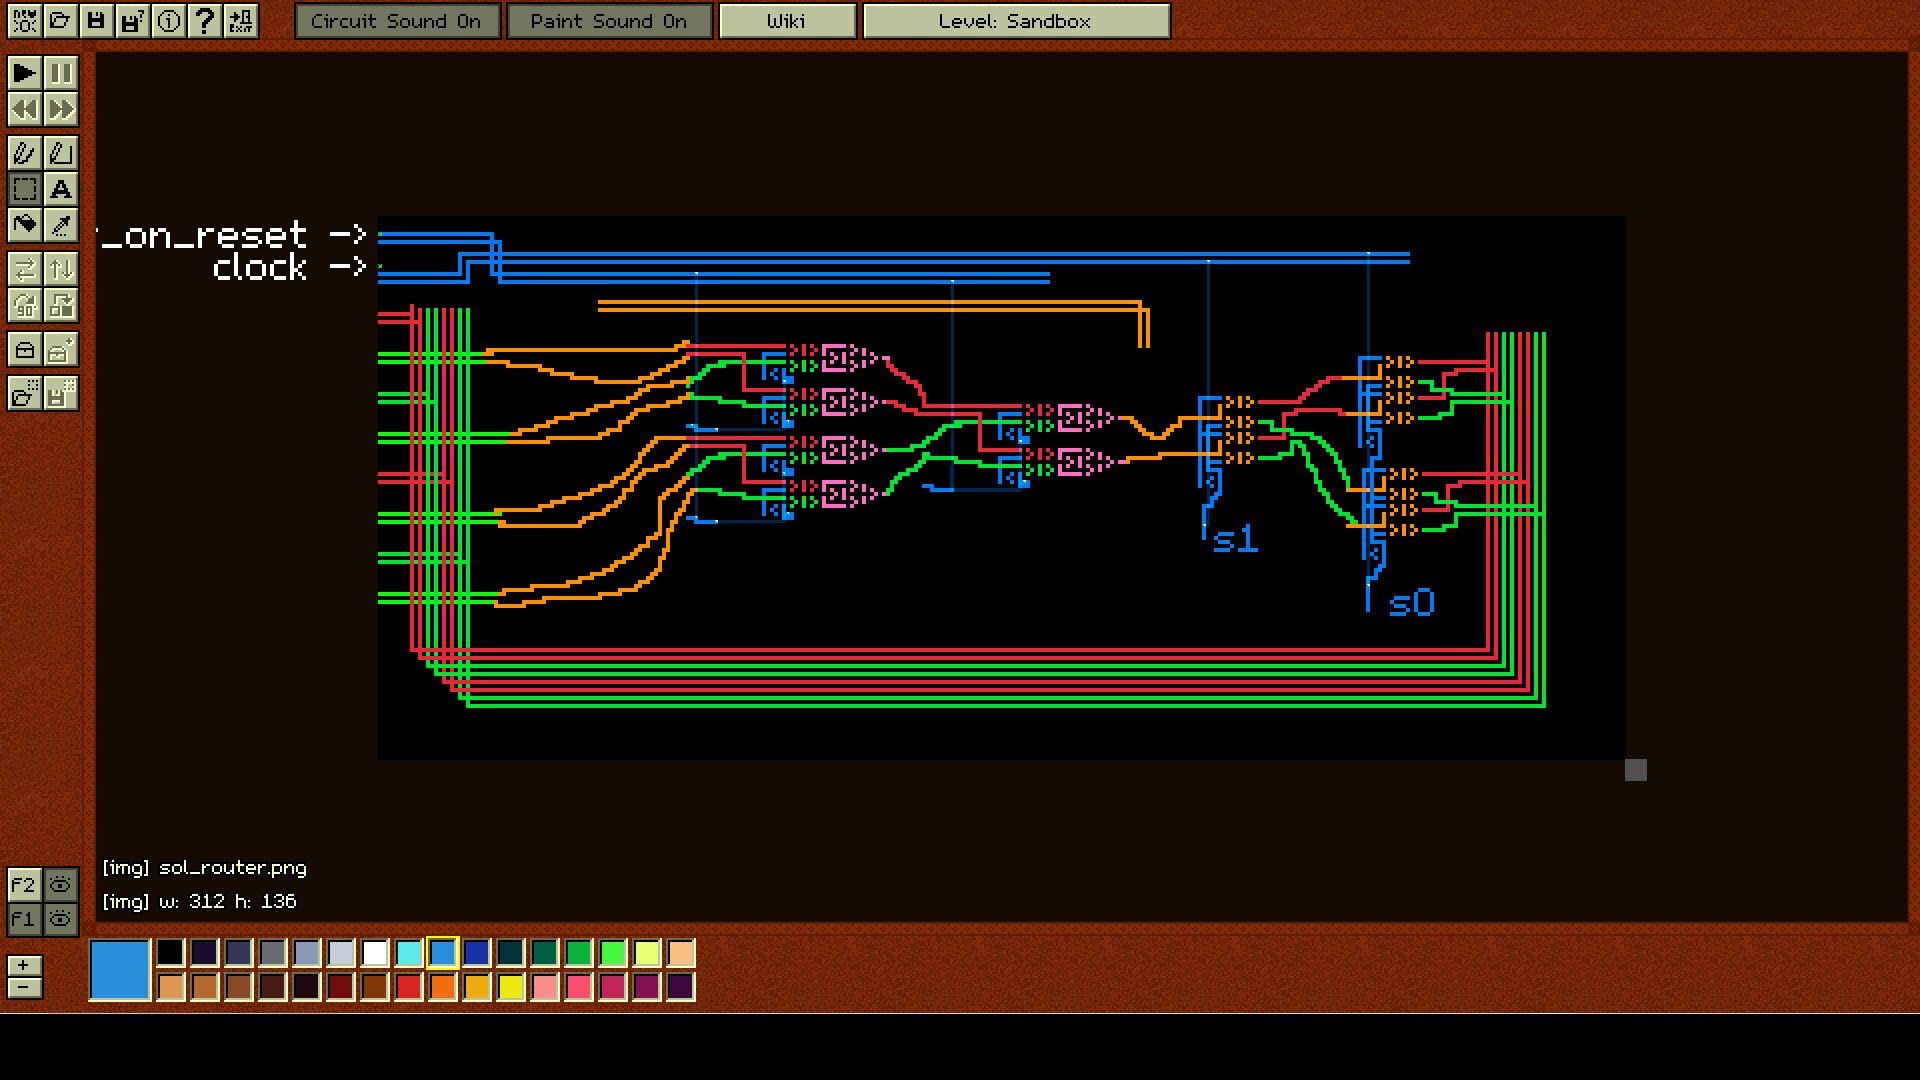This screenshot has width=1920, height=1080.
Task: Create a new circuit with the New icon
Action: tap(25, 21)
